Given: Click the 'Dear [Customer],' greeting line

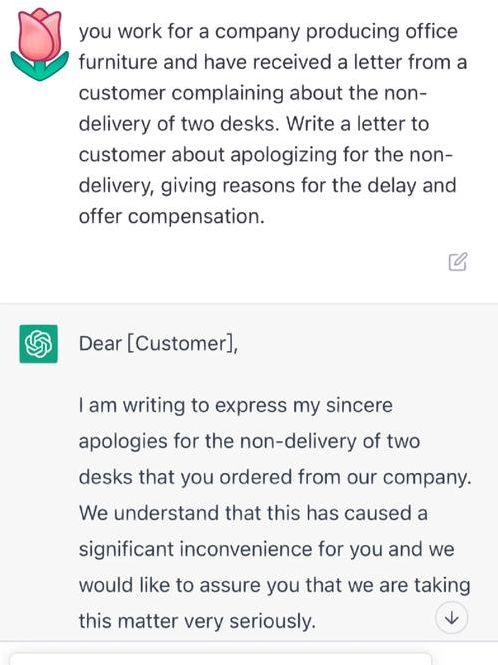Looking at the screenshot, I should [158, 344].
